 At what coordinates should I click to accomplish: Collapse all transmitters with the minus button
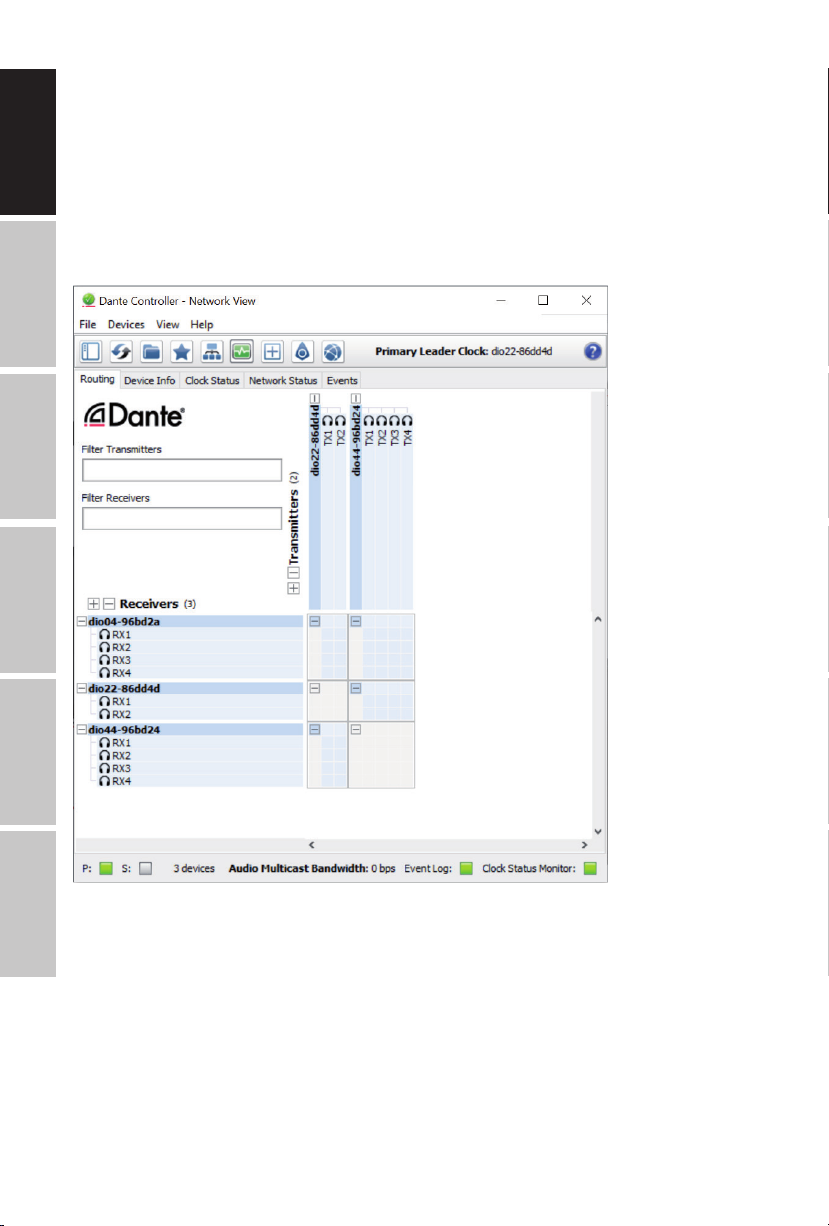click(293, 573)
